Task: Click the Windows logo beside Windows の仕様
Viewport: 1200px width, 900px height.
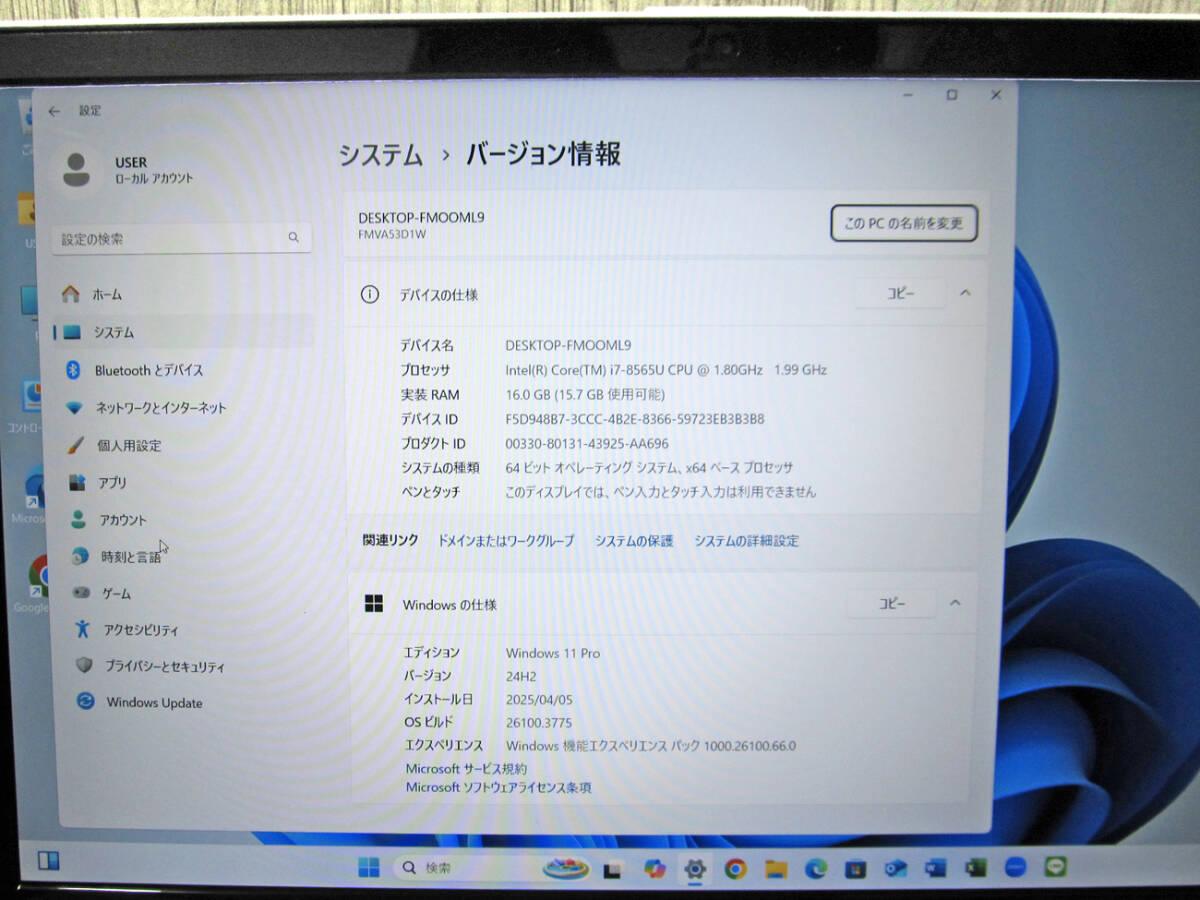Action: click(374, 604)
